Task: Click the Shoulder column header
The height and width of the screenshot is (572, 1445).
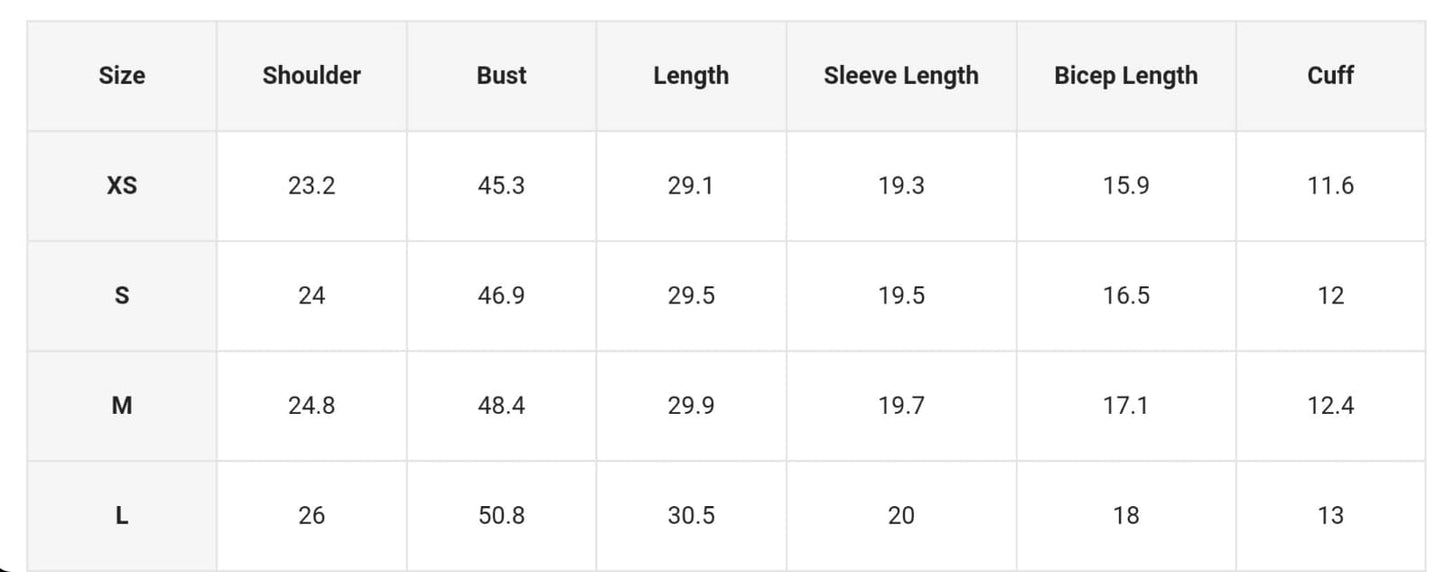Action: click(312, 76)
